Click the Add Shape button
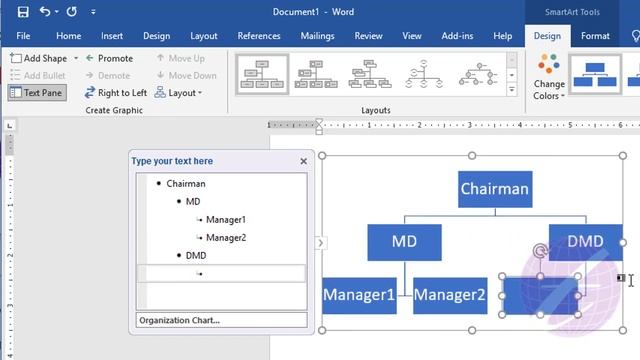Screen dimensions: 640x360 coord(38,58)
